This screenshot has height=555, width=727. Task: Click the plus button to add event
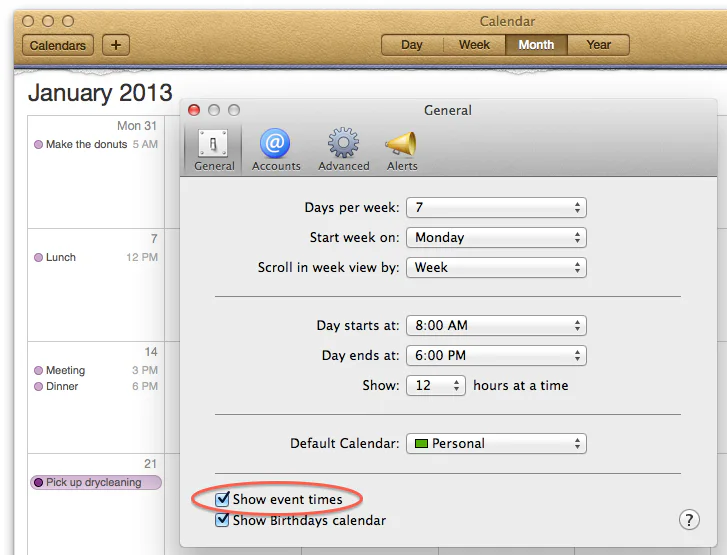tap(115, 45)
